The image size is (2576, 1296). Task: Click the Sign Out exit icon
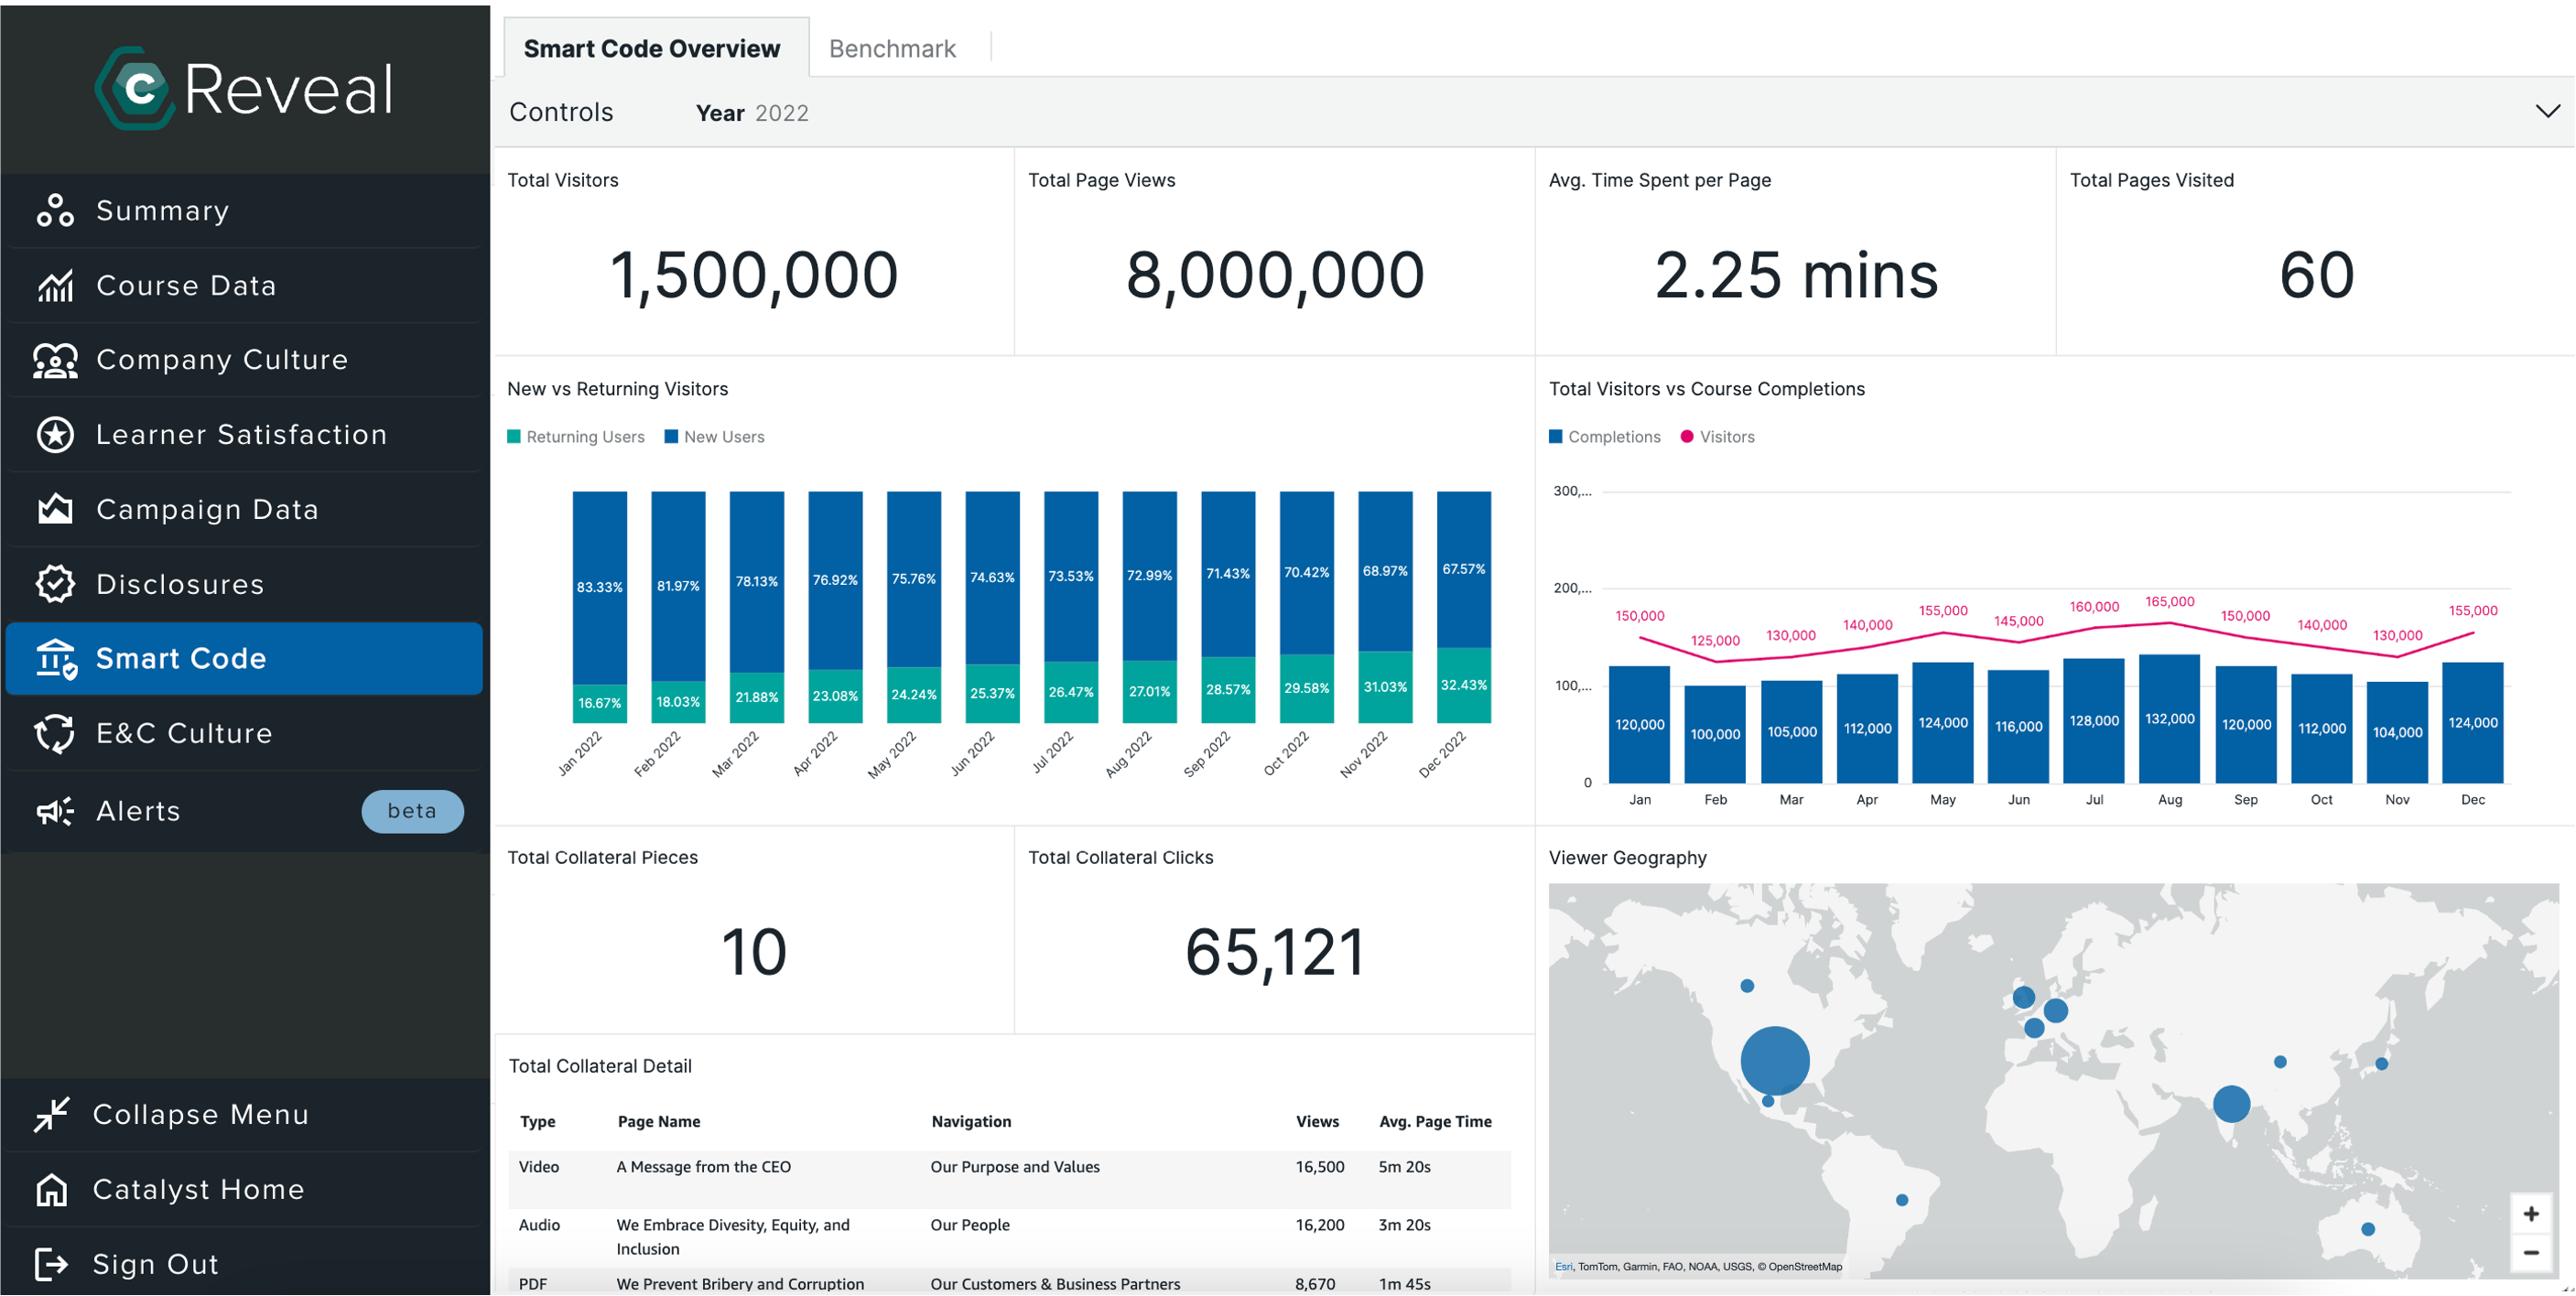(52, 1265)
